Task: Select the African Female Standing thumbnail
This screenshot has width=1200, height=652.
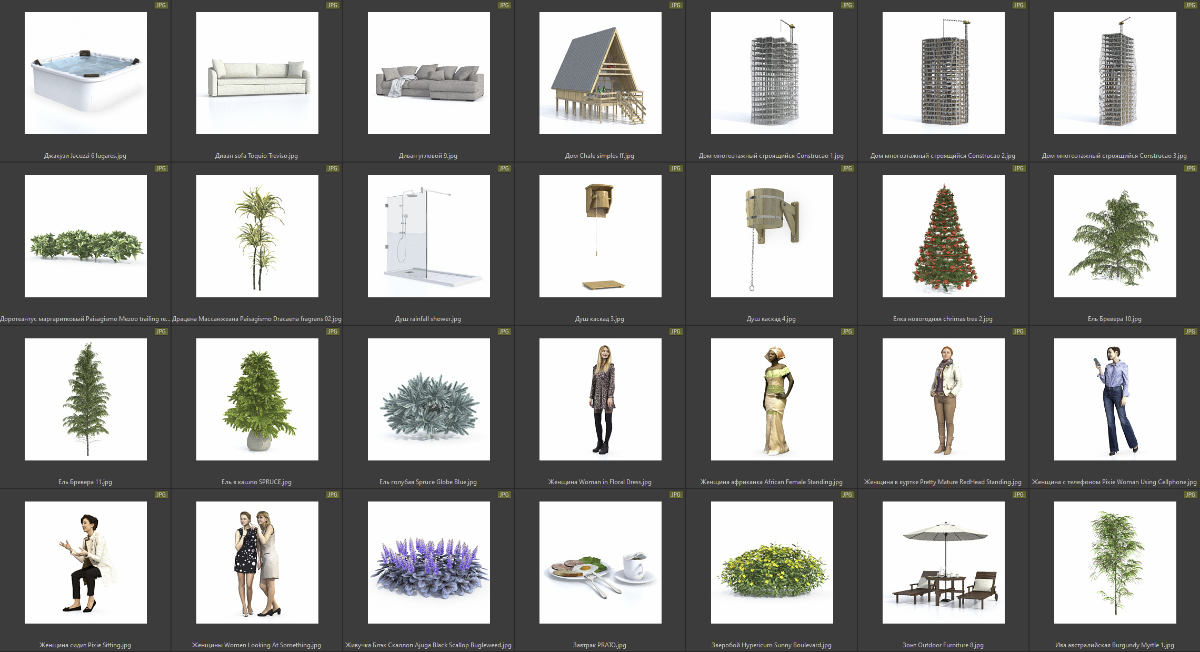Action: tap(771, 399)
